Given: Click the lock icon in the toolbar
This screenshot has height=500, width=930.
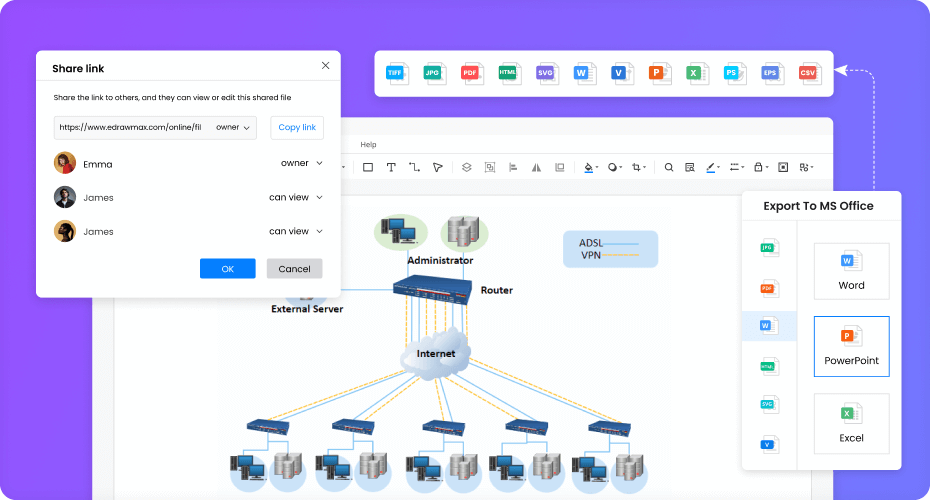Looking at the screenshot, I should [759, 168].
